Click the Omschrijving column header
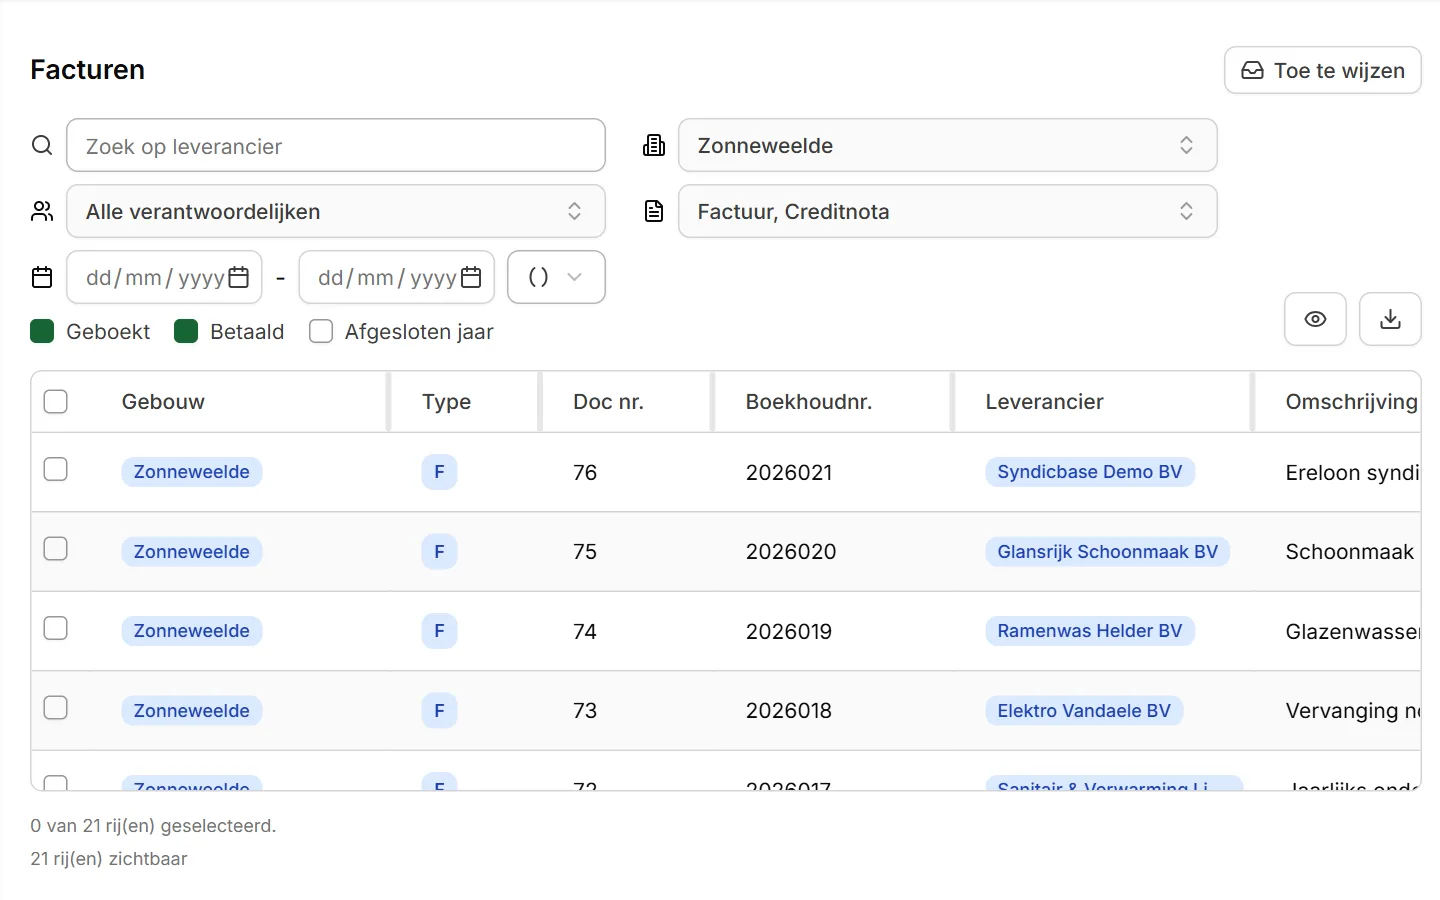The image size is (1440, 900). point(1352,402)
